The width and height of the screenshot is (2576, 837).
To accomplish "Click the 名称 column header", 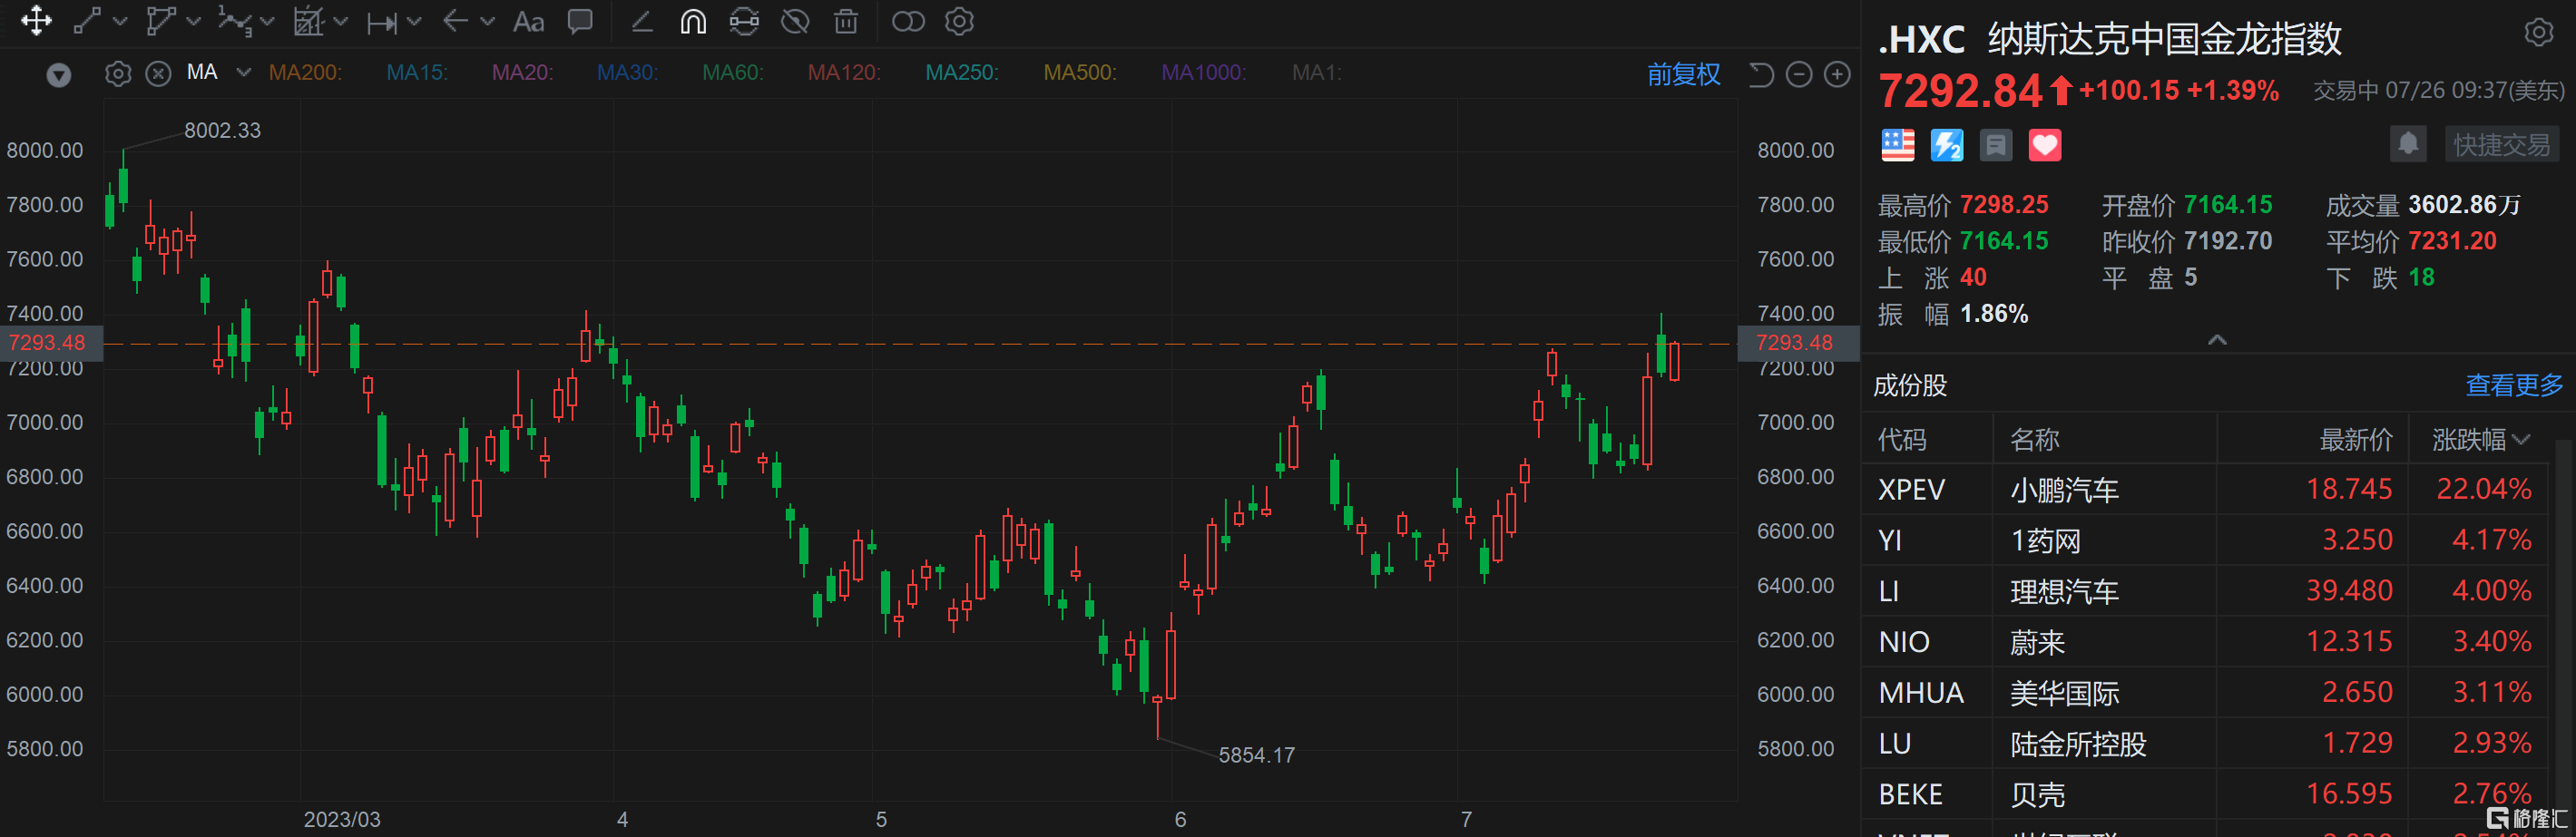I will coord(2034,439).
